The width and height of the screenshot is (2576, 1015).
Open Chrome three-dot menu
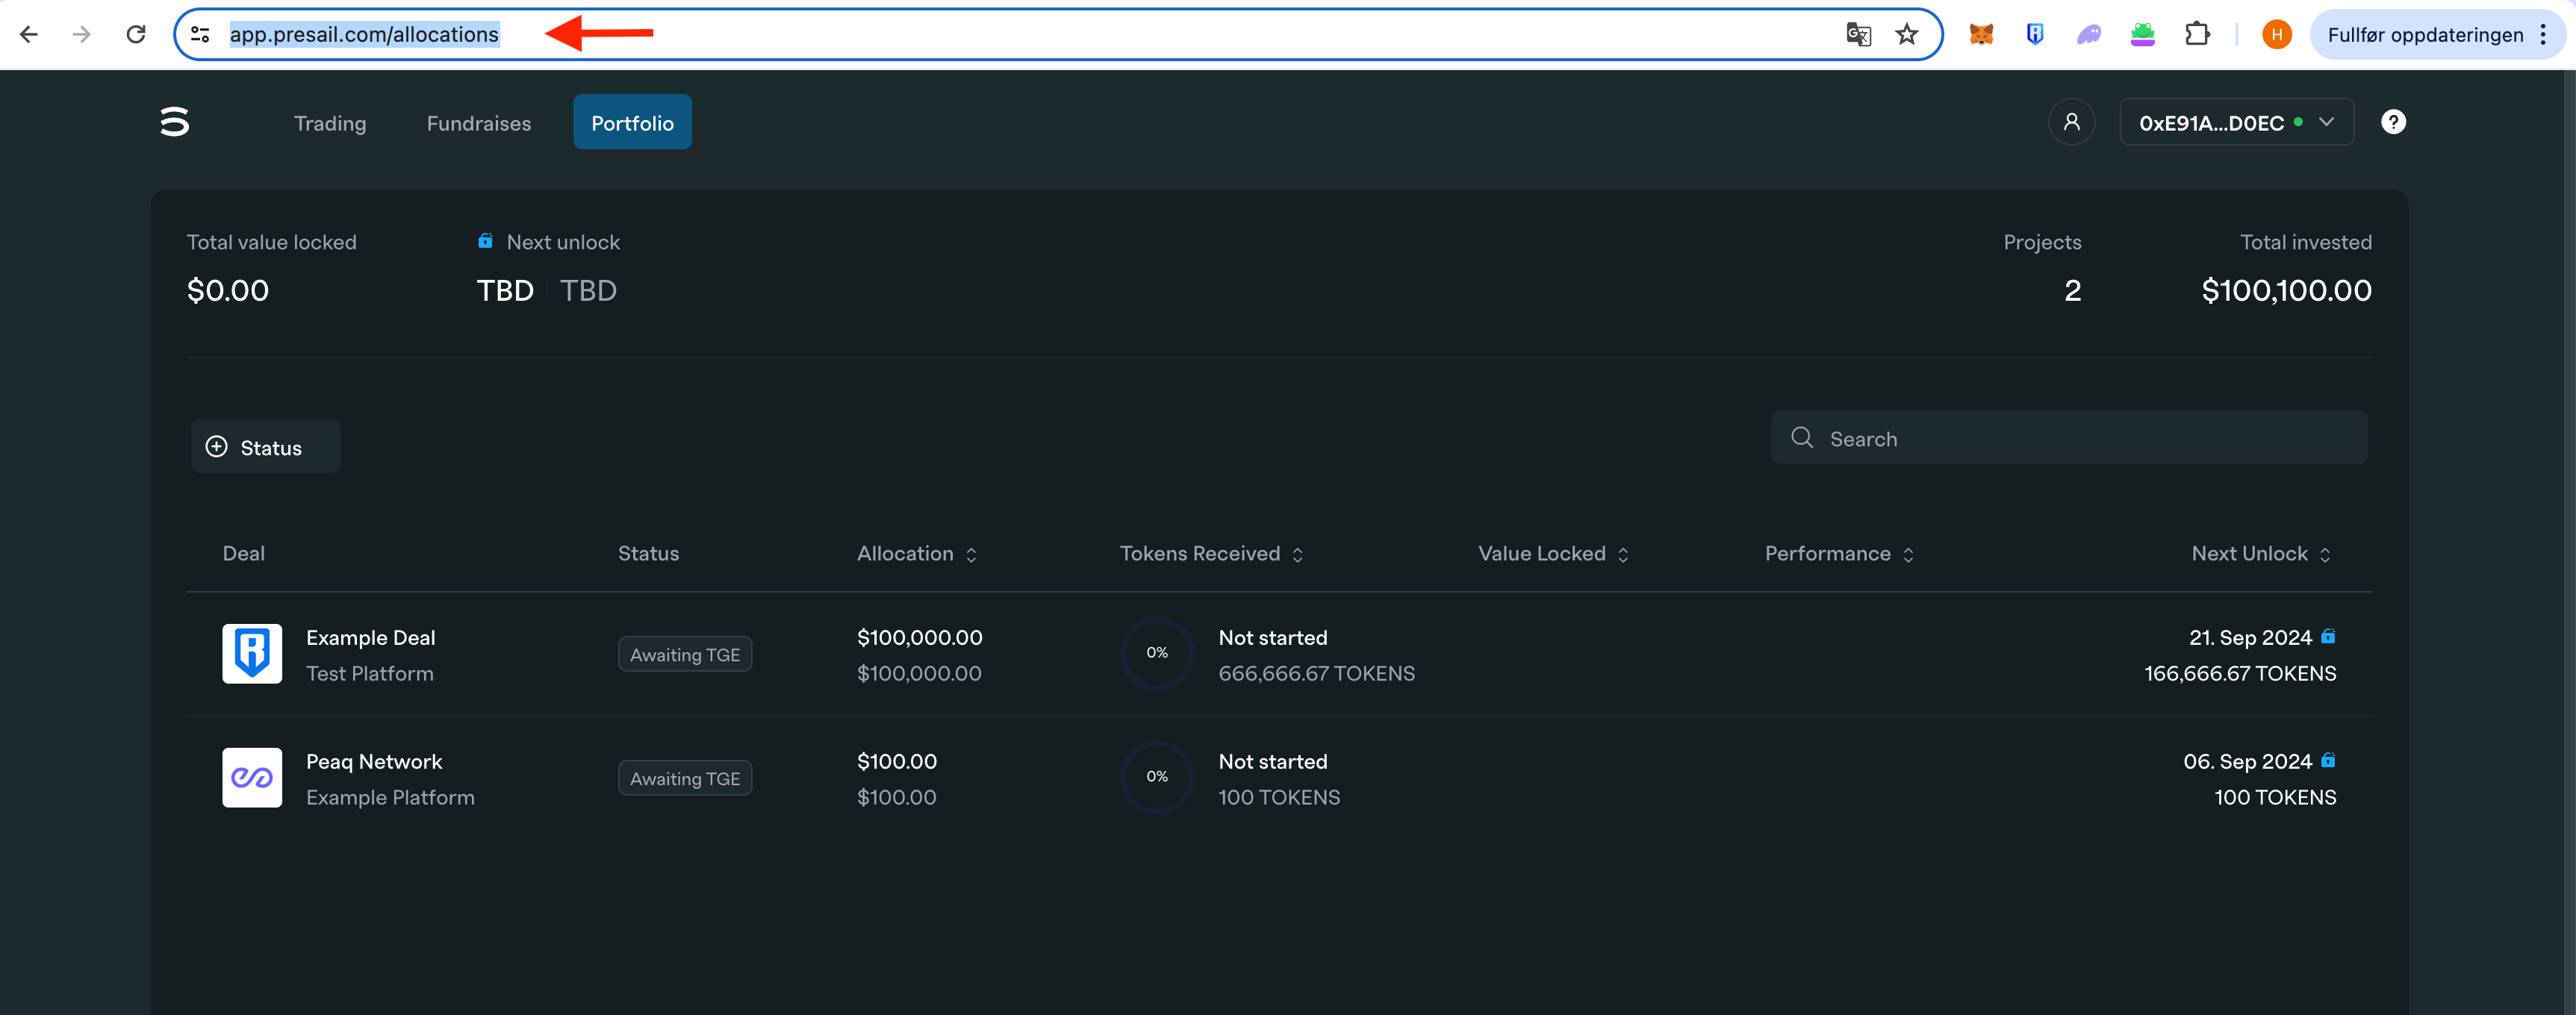pyautogui.click(x=2543, y=35)
